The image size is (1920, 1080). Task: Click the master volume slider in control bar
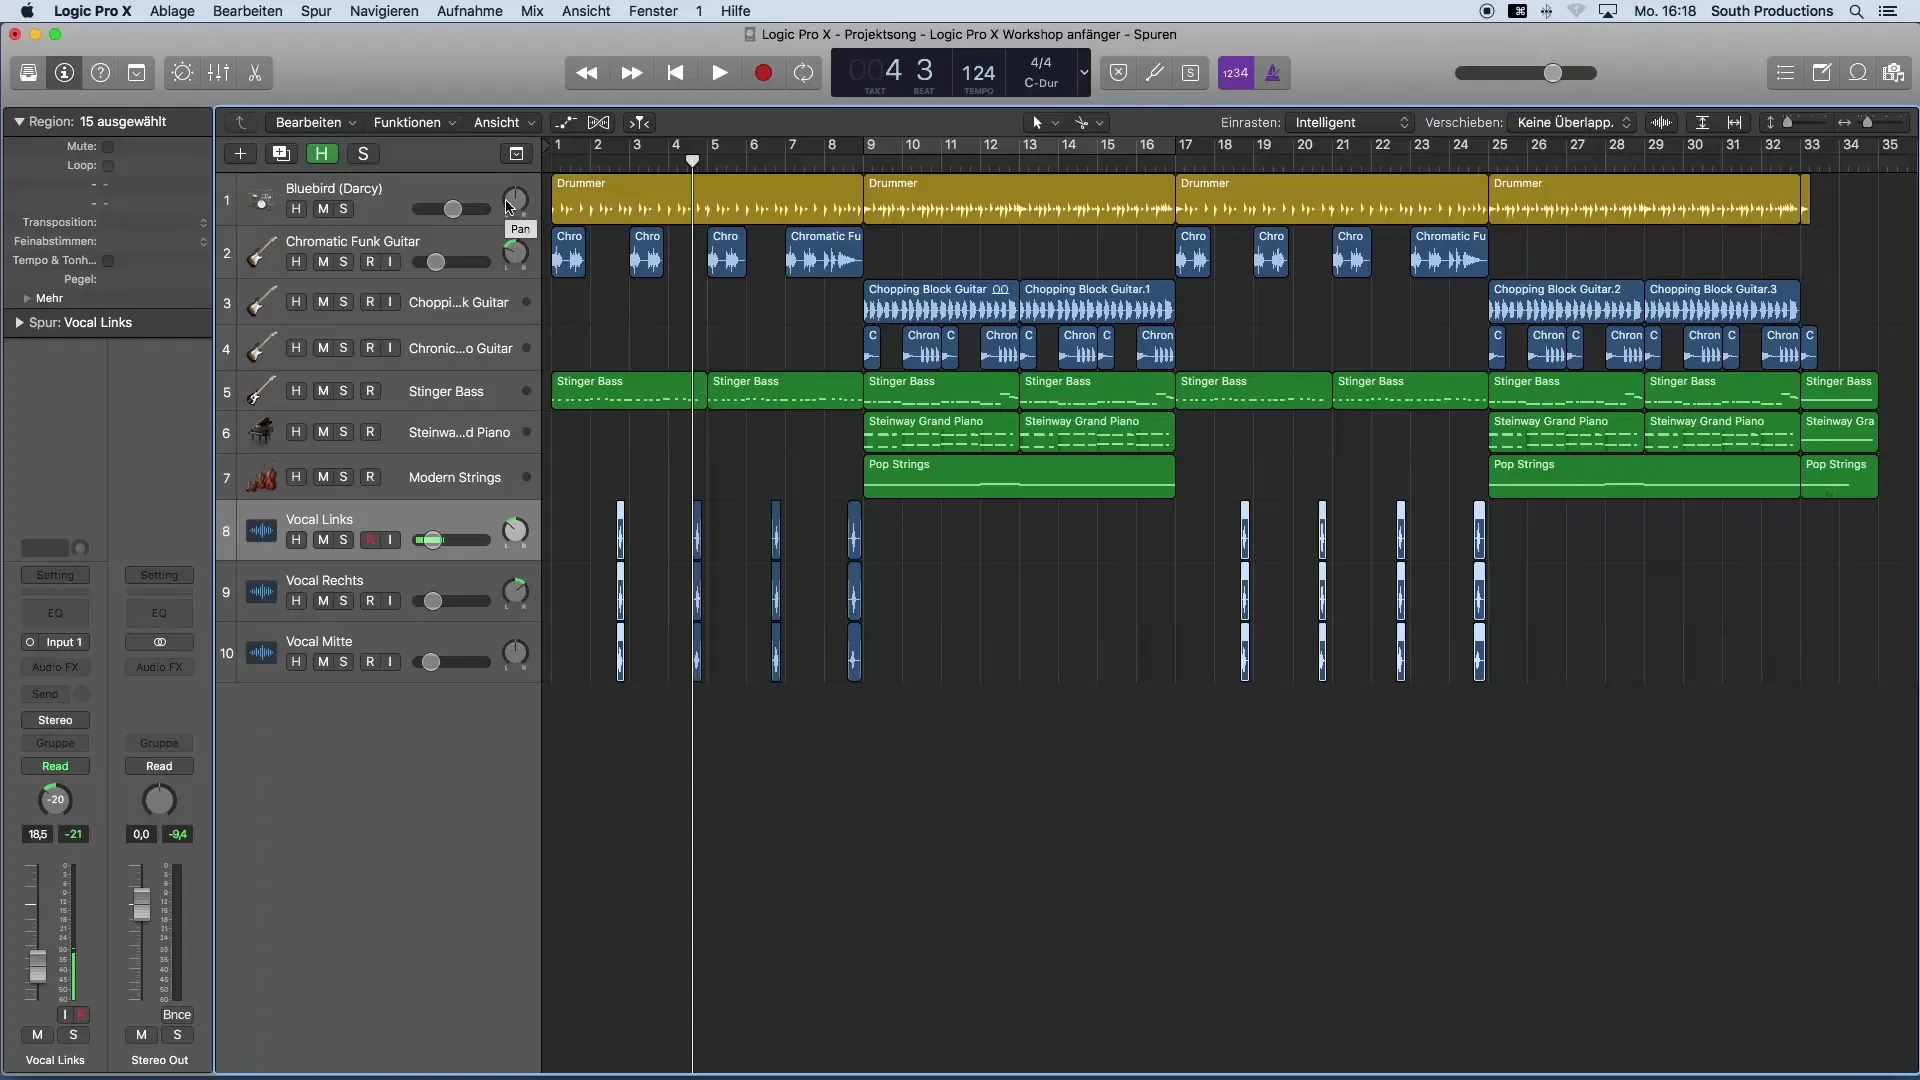[1526, 73]
